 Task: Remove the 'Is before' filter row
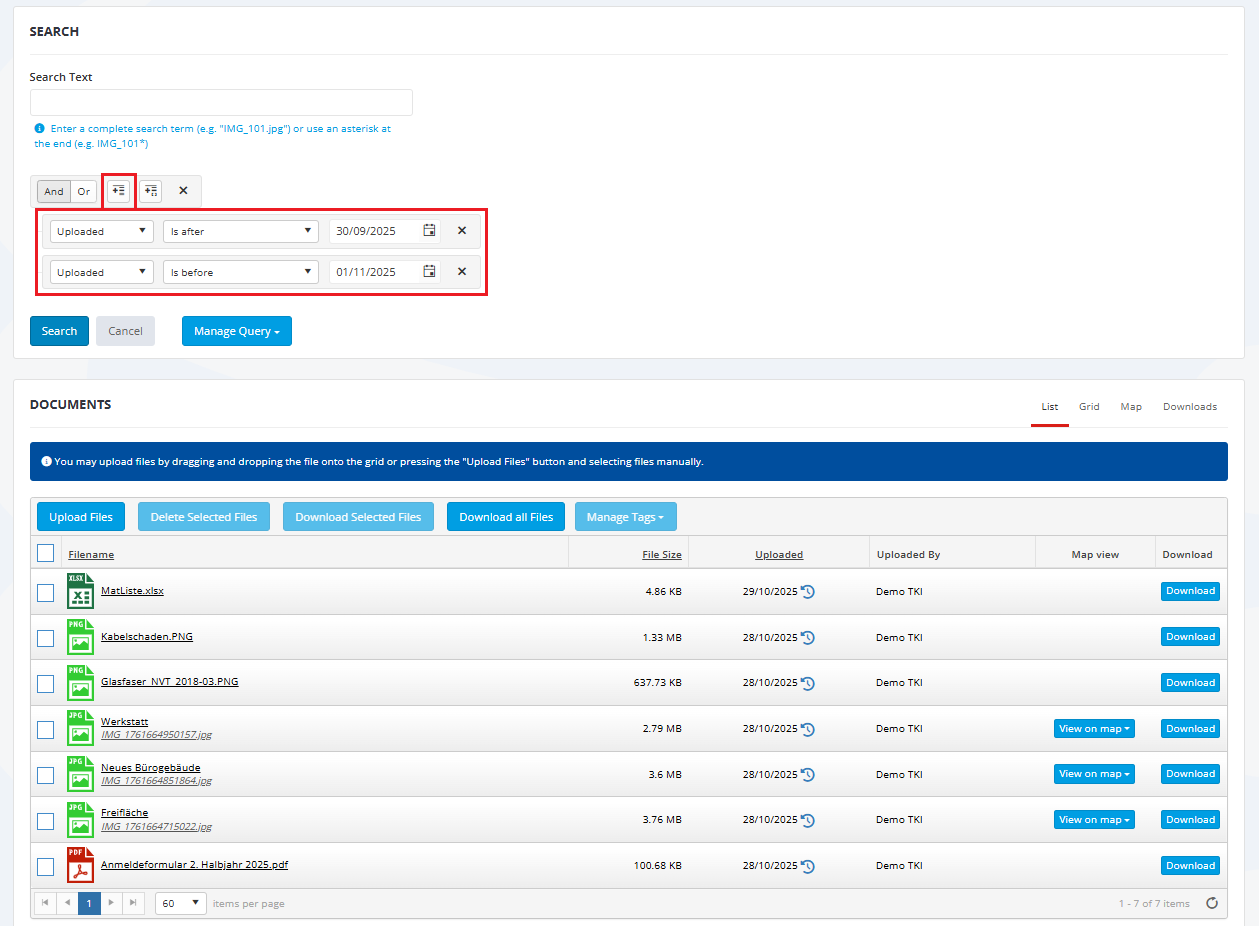[x=462, y=272]
